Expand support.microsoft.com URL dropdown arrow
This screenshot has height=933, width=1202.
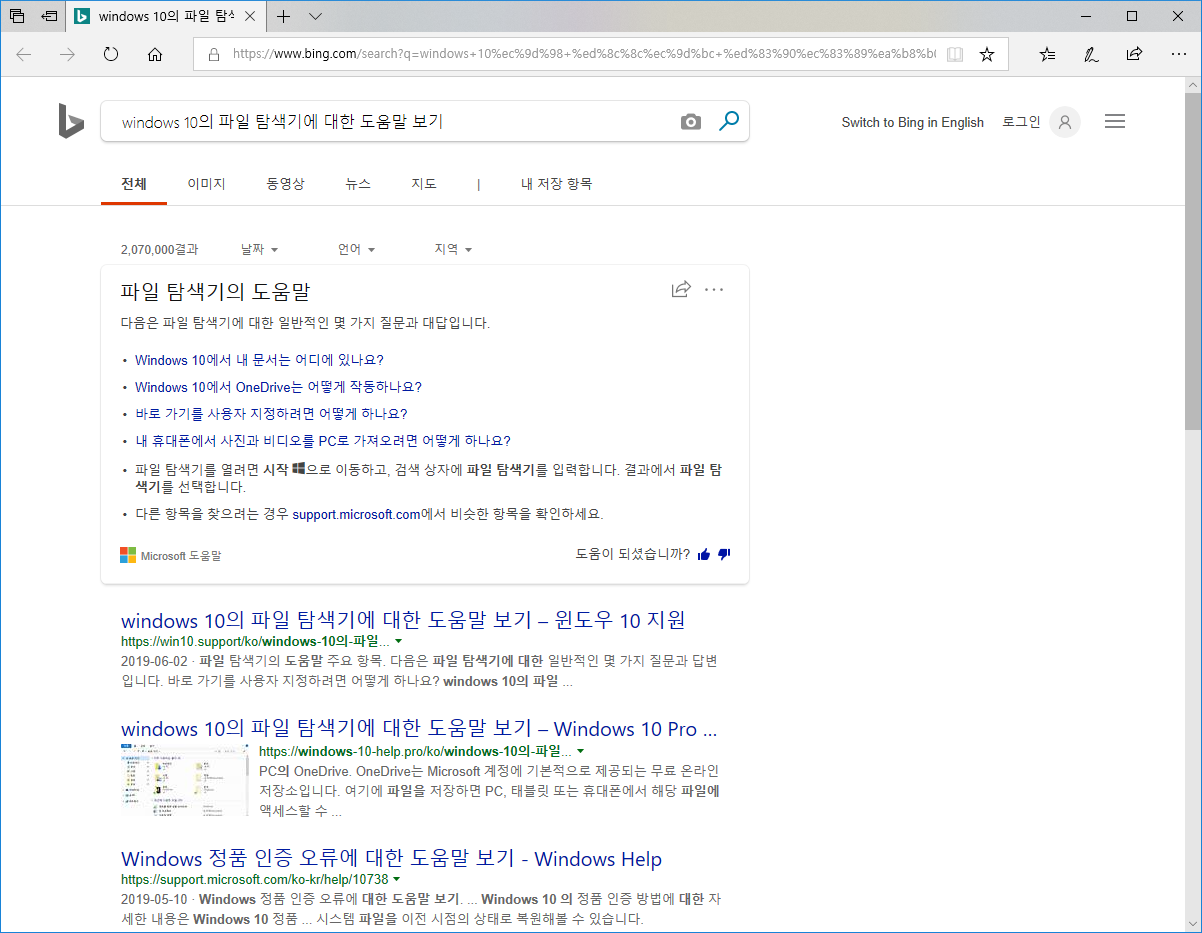396,880
